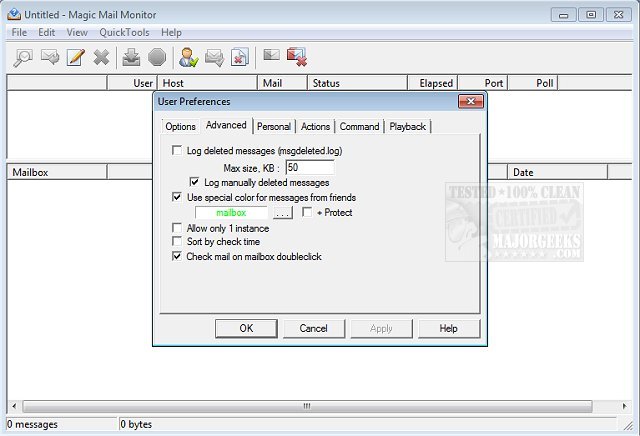Click the Port column header
The height and width of the screenshot is (436, 640).
(483, 83)
